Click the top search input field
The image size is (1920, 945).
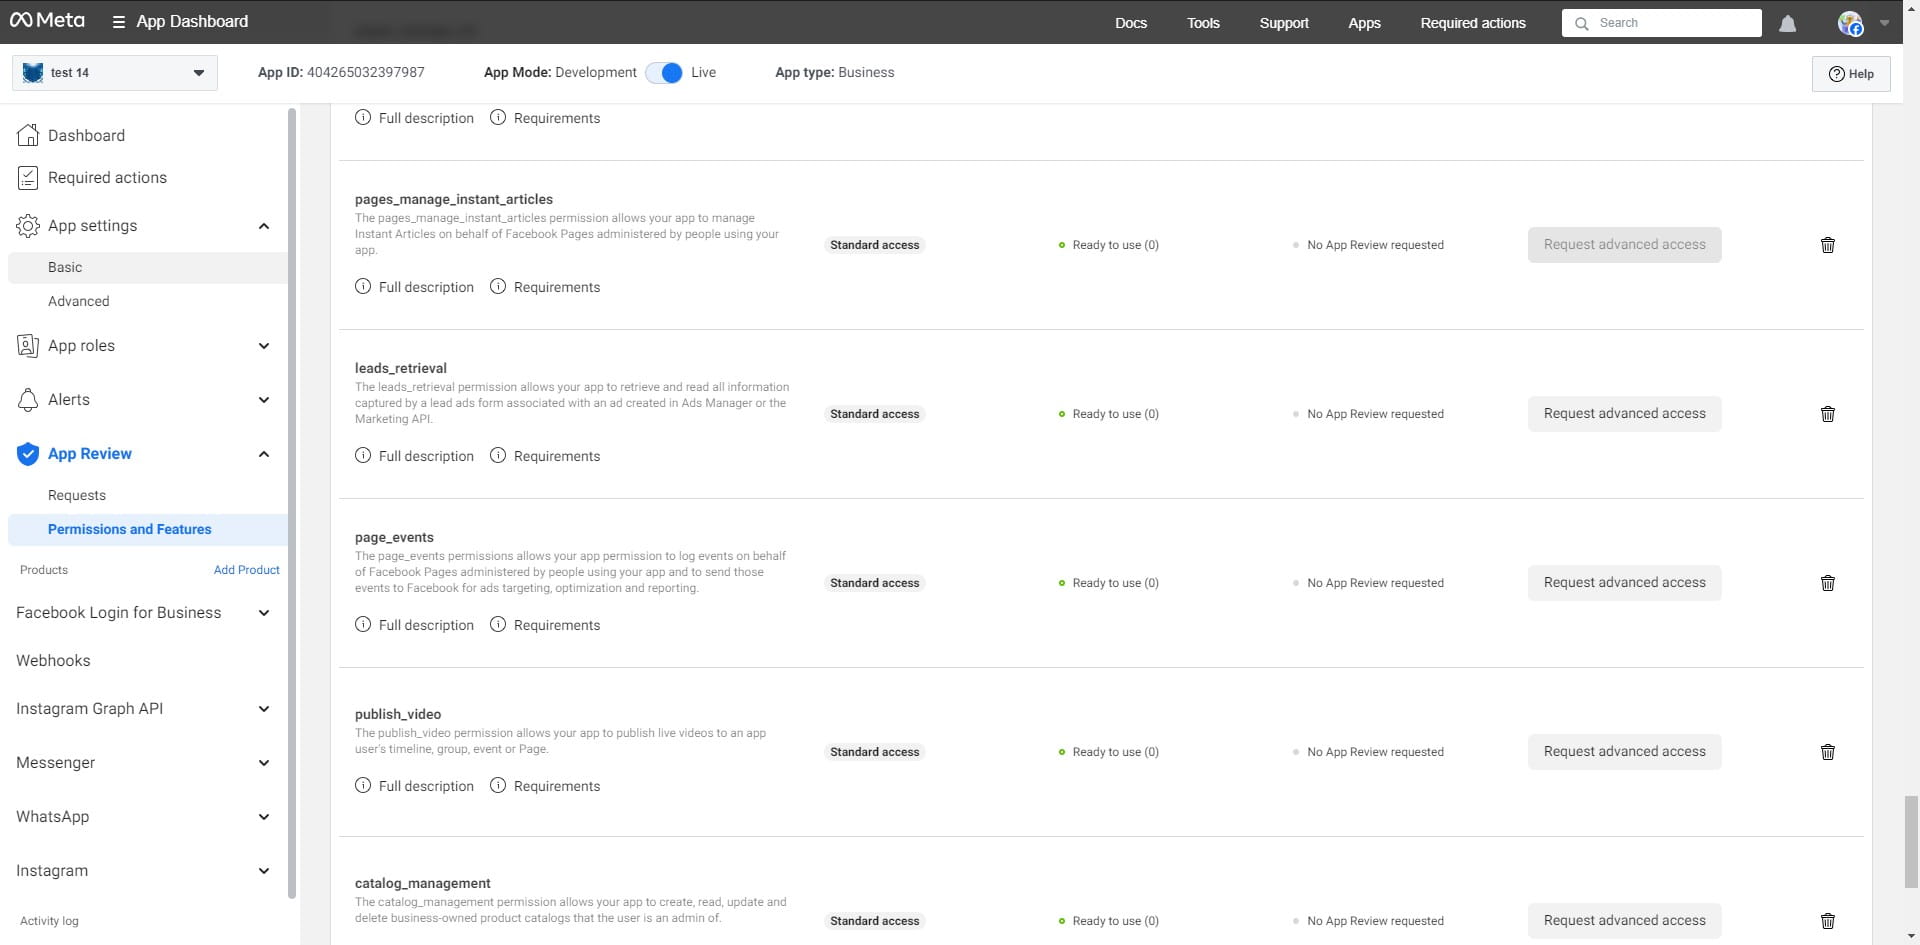[1662, 23]
